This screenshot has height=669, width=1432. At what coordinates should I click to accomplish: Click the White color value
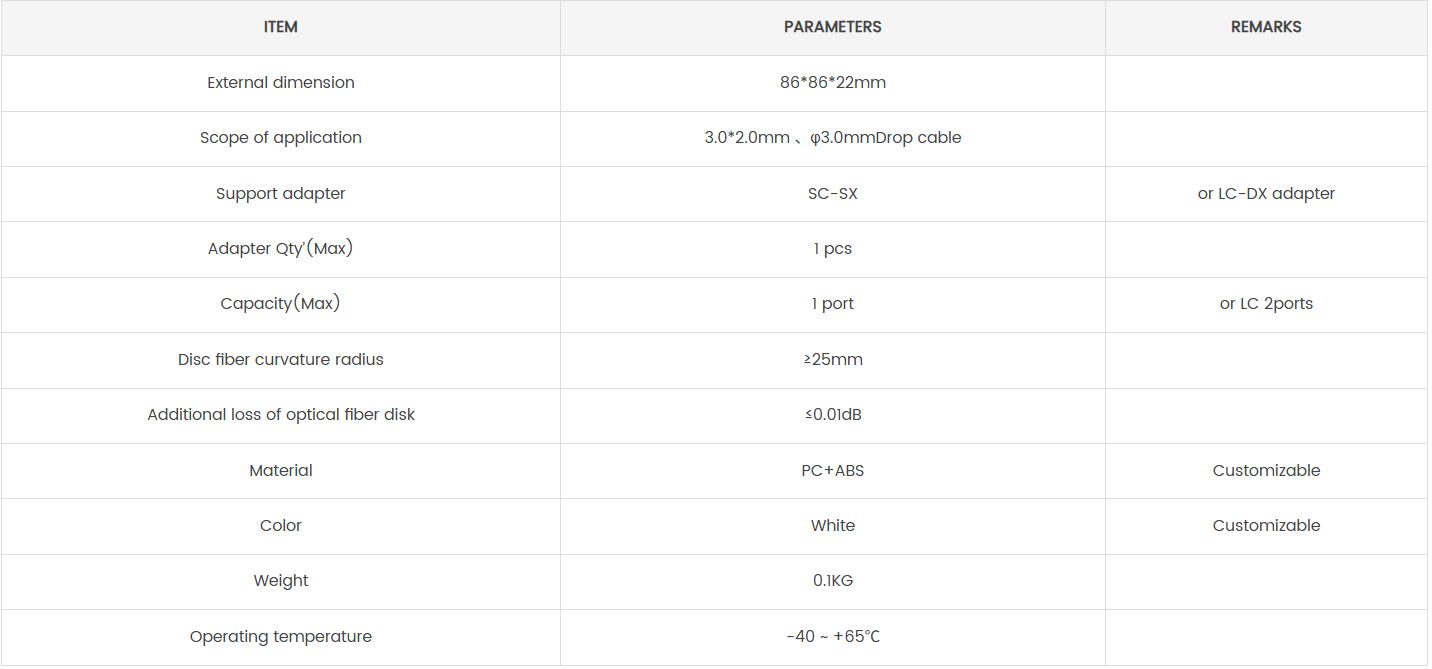point(832,526)
